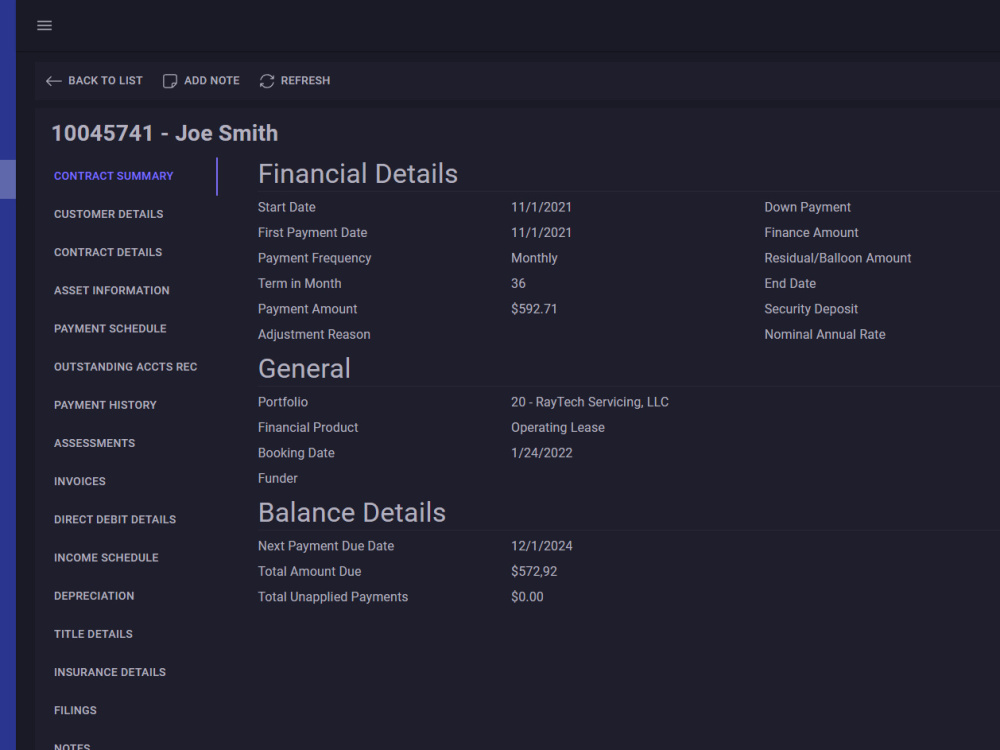Click the booking date 1/24/2022
Viewport: 1000px width, 750px height.
click(x=541, y=453)
